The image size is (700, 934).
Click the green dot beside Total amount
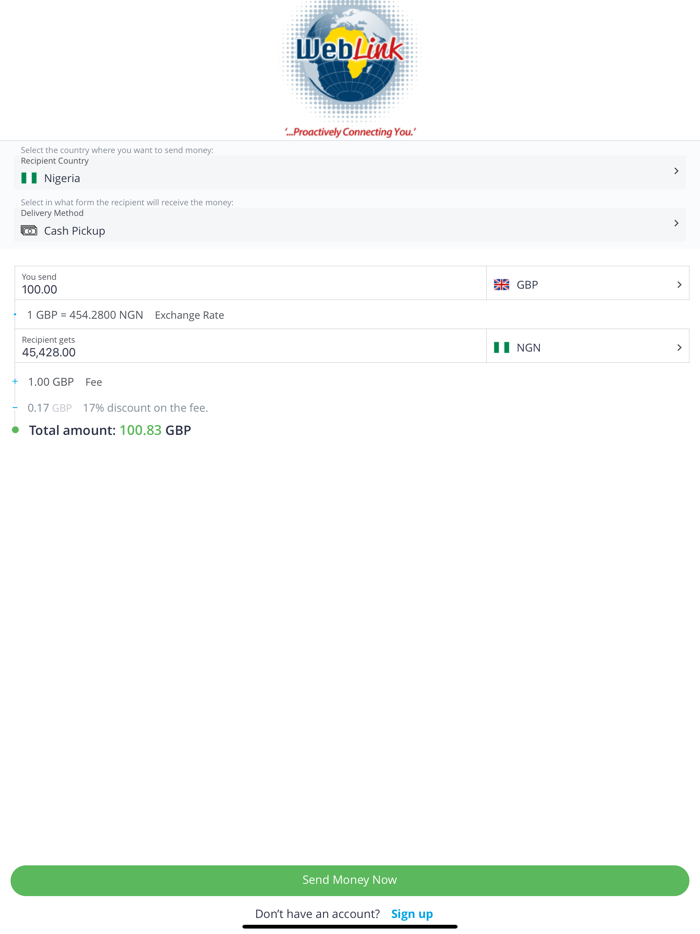14,430
